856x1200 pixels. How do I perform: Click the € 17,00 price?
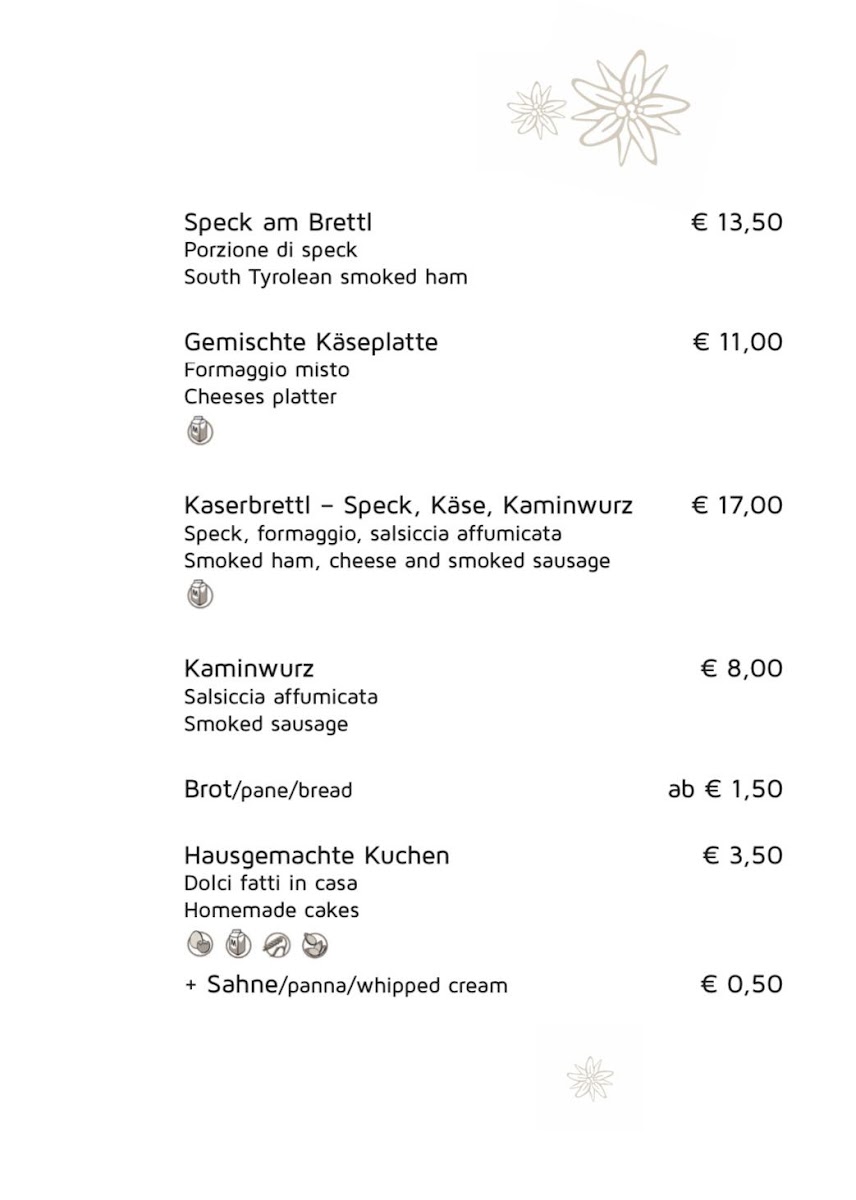[x=737, y=505]
